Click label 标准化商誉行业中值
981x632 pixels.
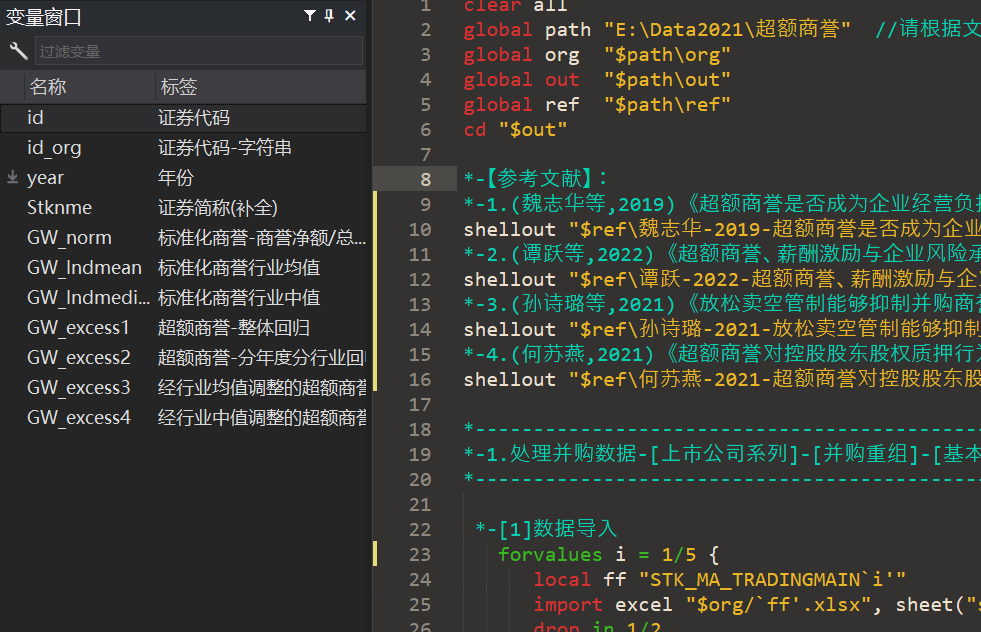(x=239, y=298)
